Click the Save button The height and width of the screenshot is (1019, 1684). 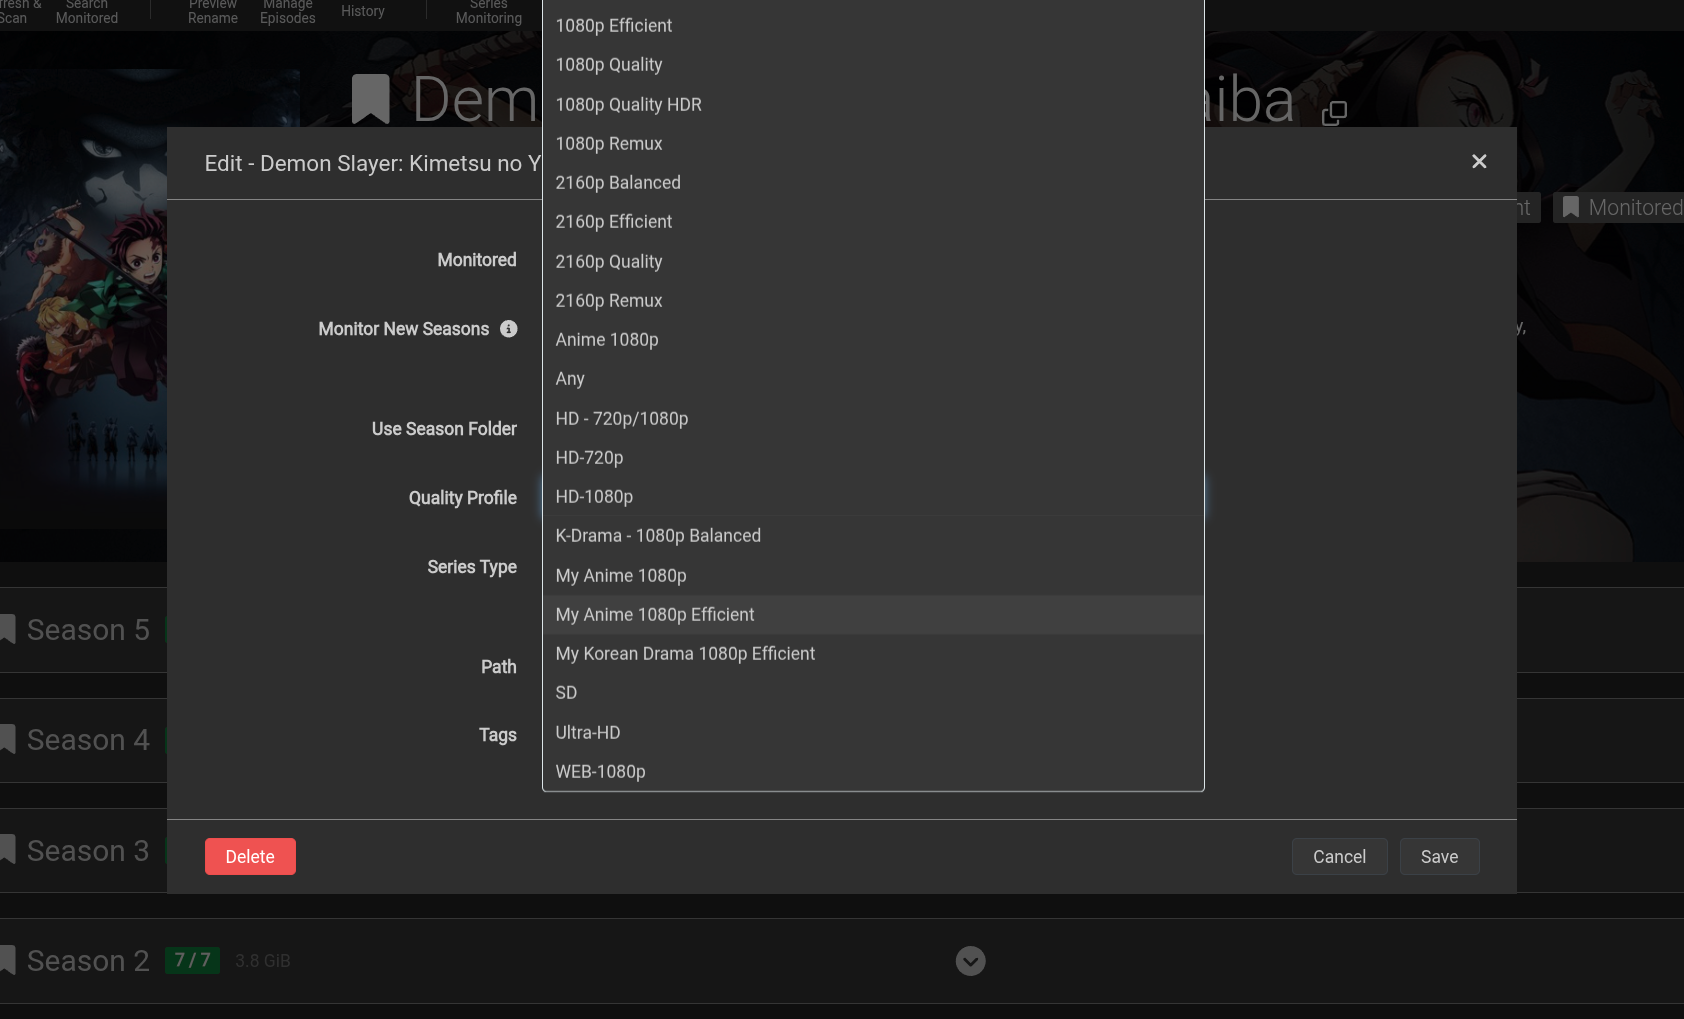[1439, 857]
